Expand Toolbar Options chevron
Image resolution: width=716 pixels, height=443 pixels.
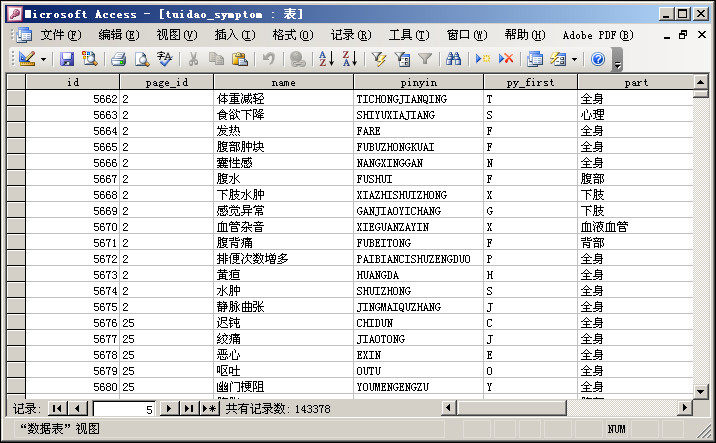(617, 60)
